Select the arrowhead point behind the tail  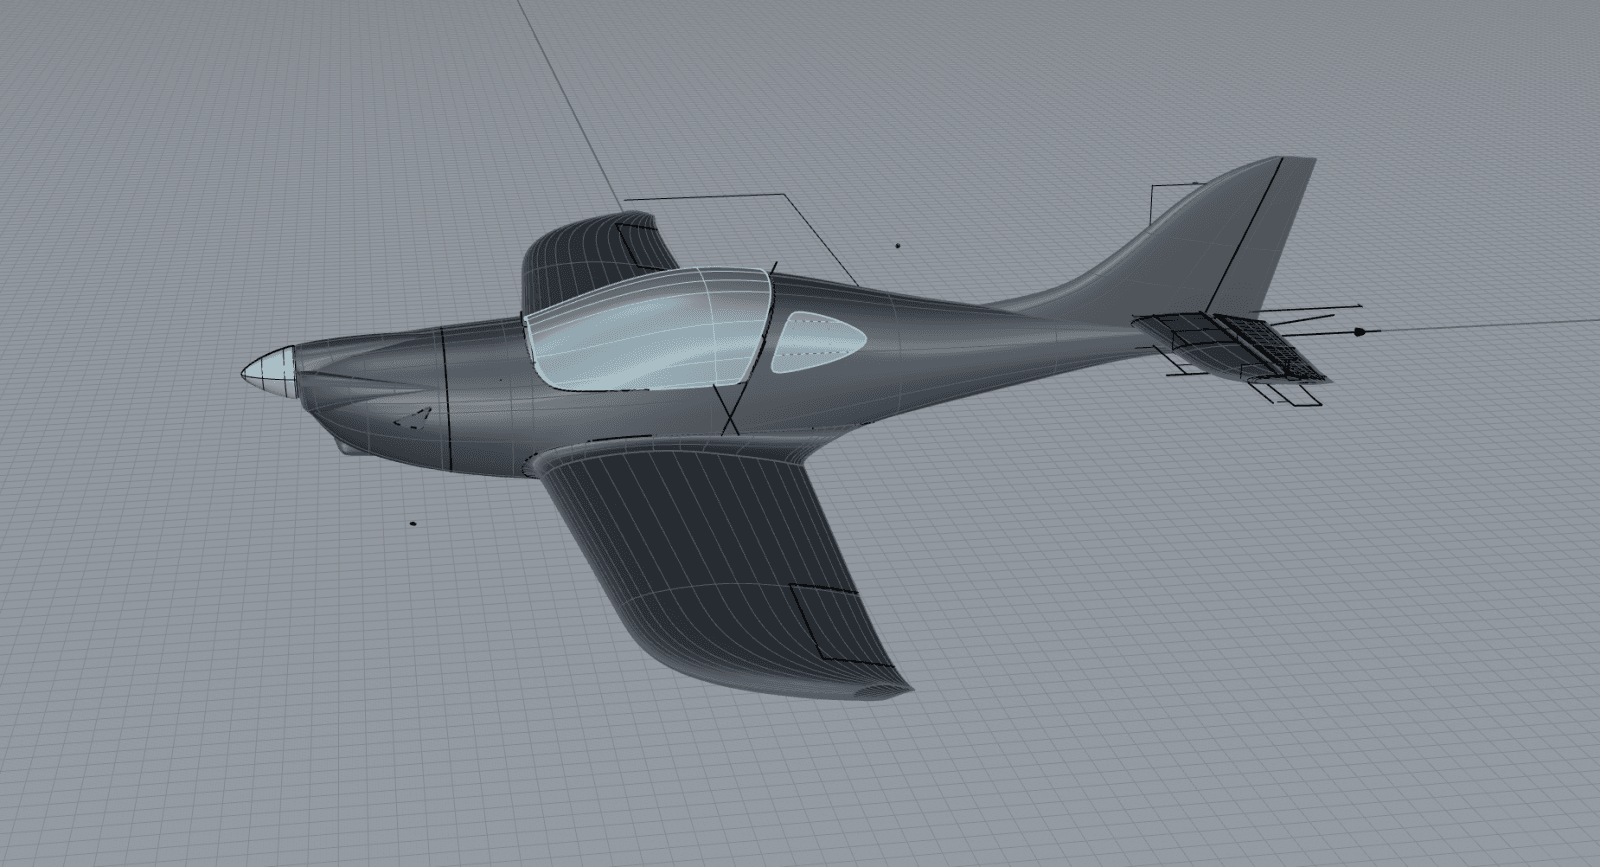(1359, 330)
